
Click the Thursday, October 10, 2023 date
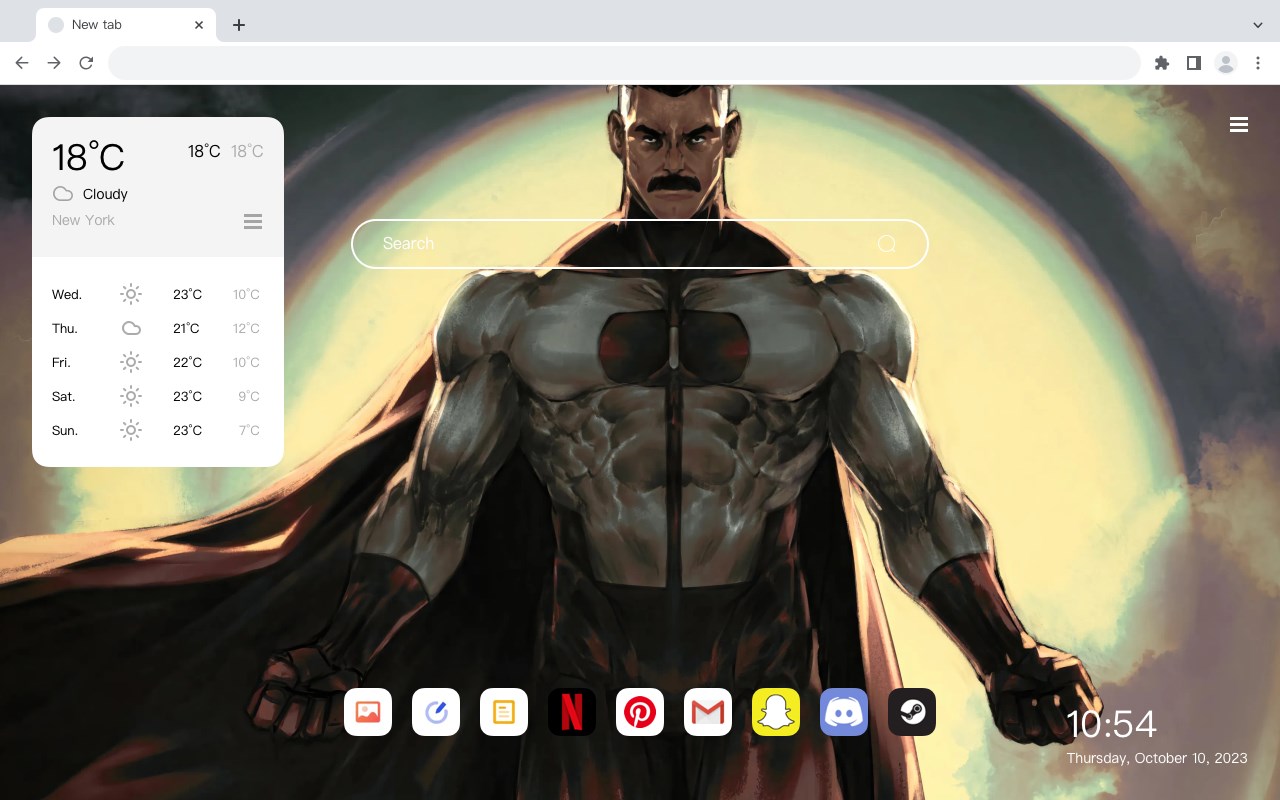[1157, 758]
